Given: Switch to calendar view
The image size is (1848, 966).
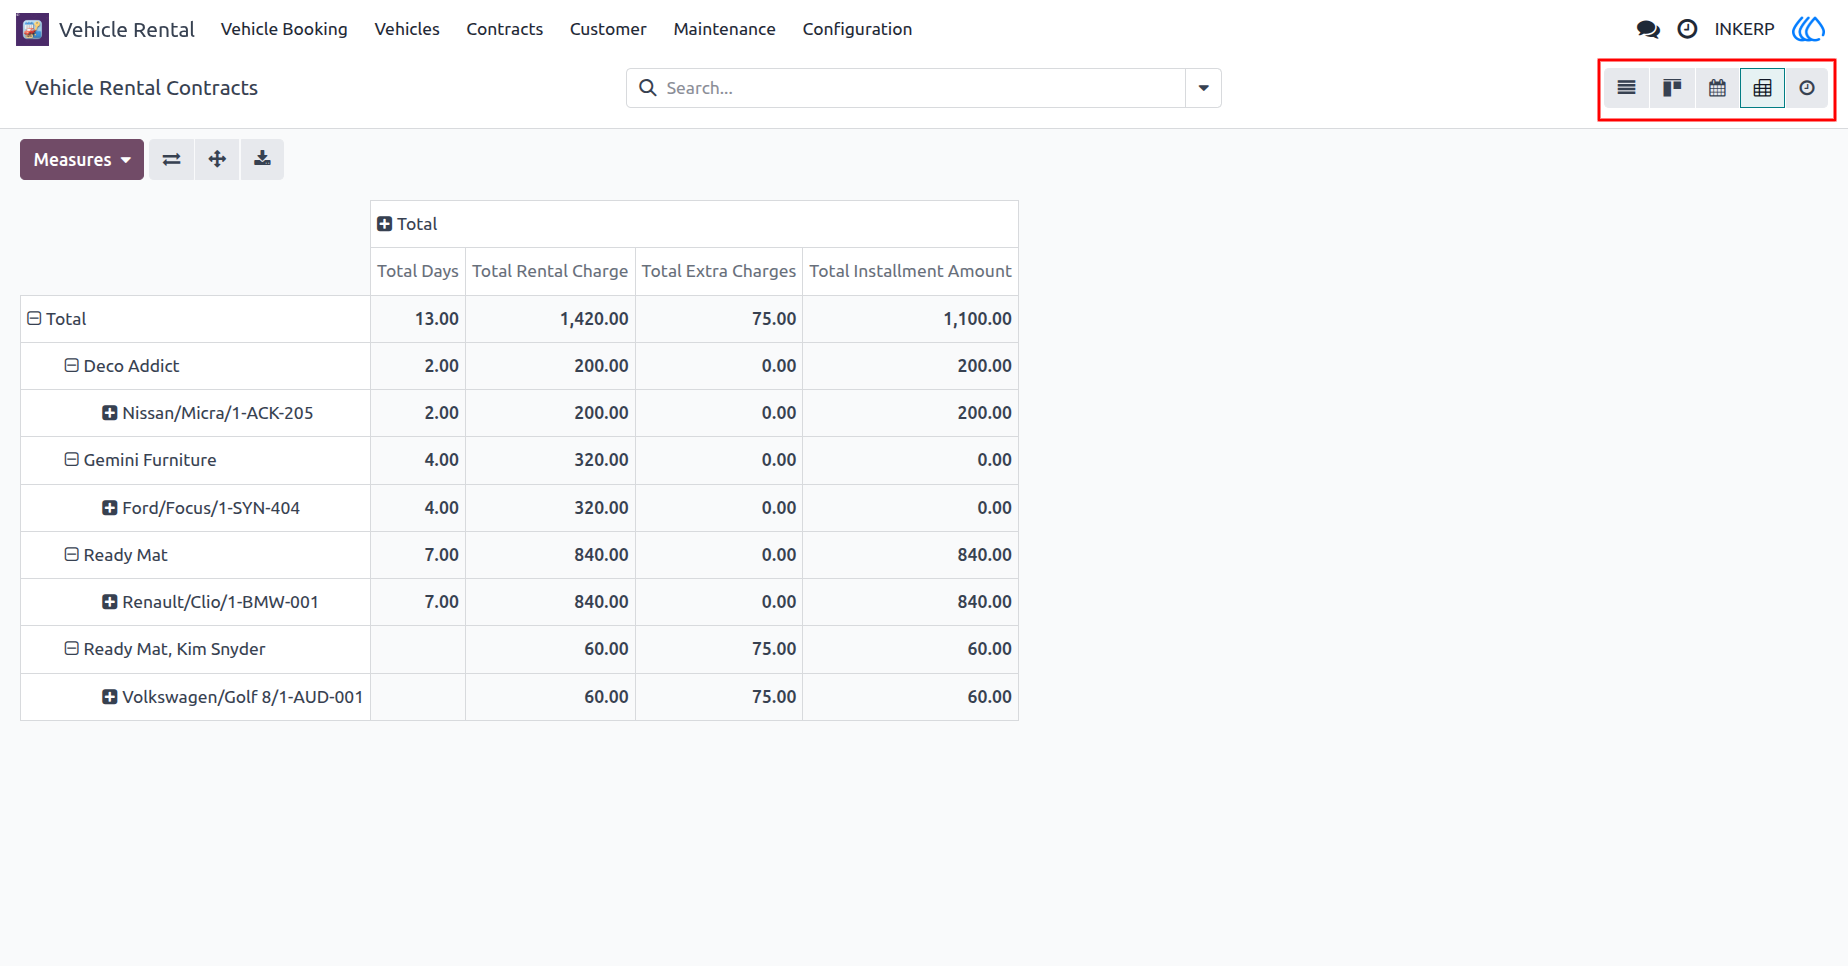Looking at the screenshot, I should coord(1717,88).
